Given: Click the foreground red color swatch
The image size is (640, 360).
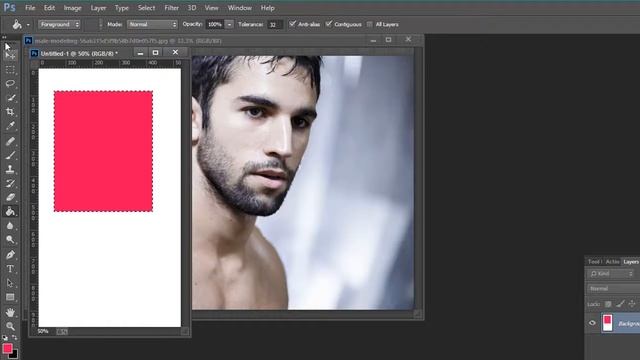Looking at the screenshot, I should [7, 348].
